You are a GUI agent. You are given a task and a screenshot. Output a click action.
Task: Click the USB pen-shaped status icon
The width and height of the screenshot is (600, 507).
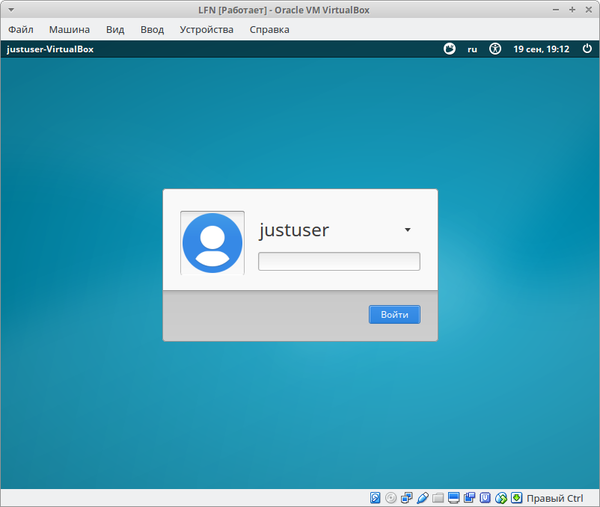point(422,497)
